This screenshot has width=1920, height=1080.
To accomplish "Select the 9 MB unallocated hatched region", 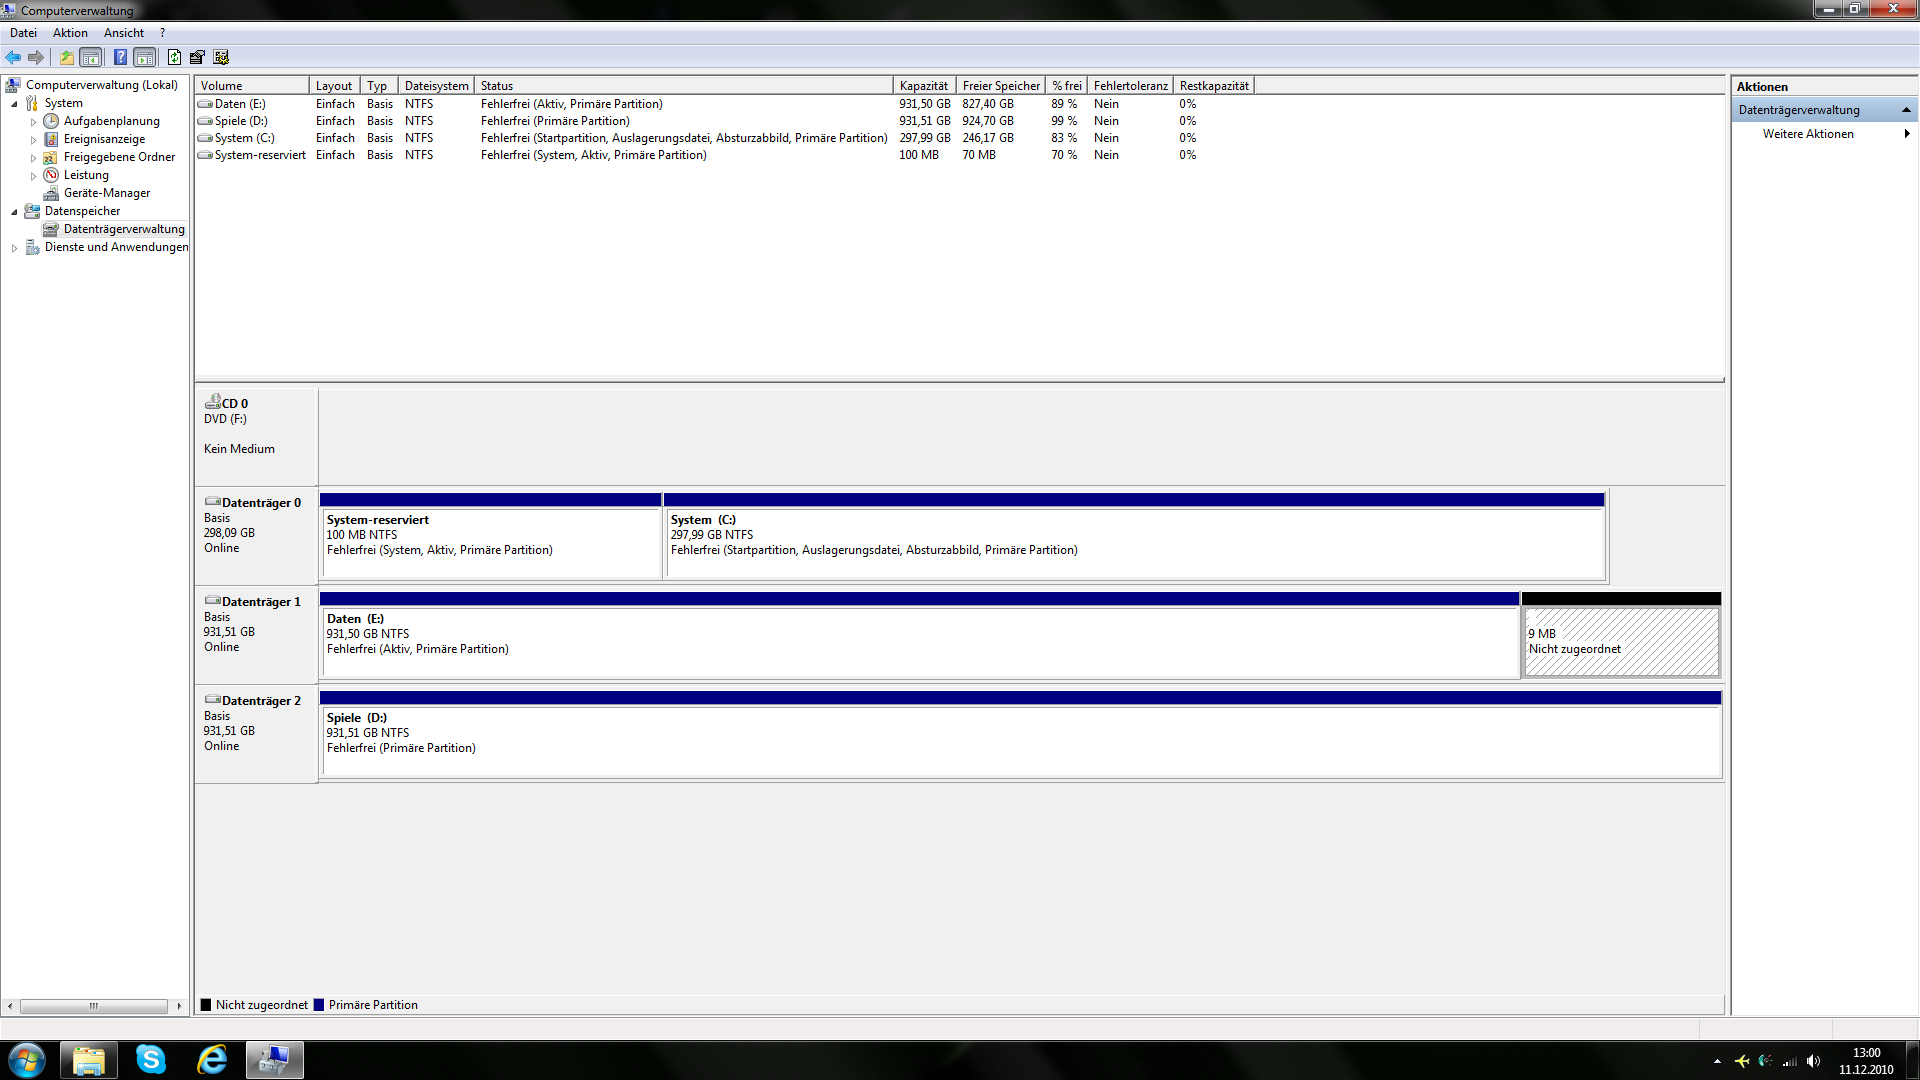I will (x=1620, y=642).
